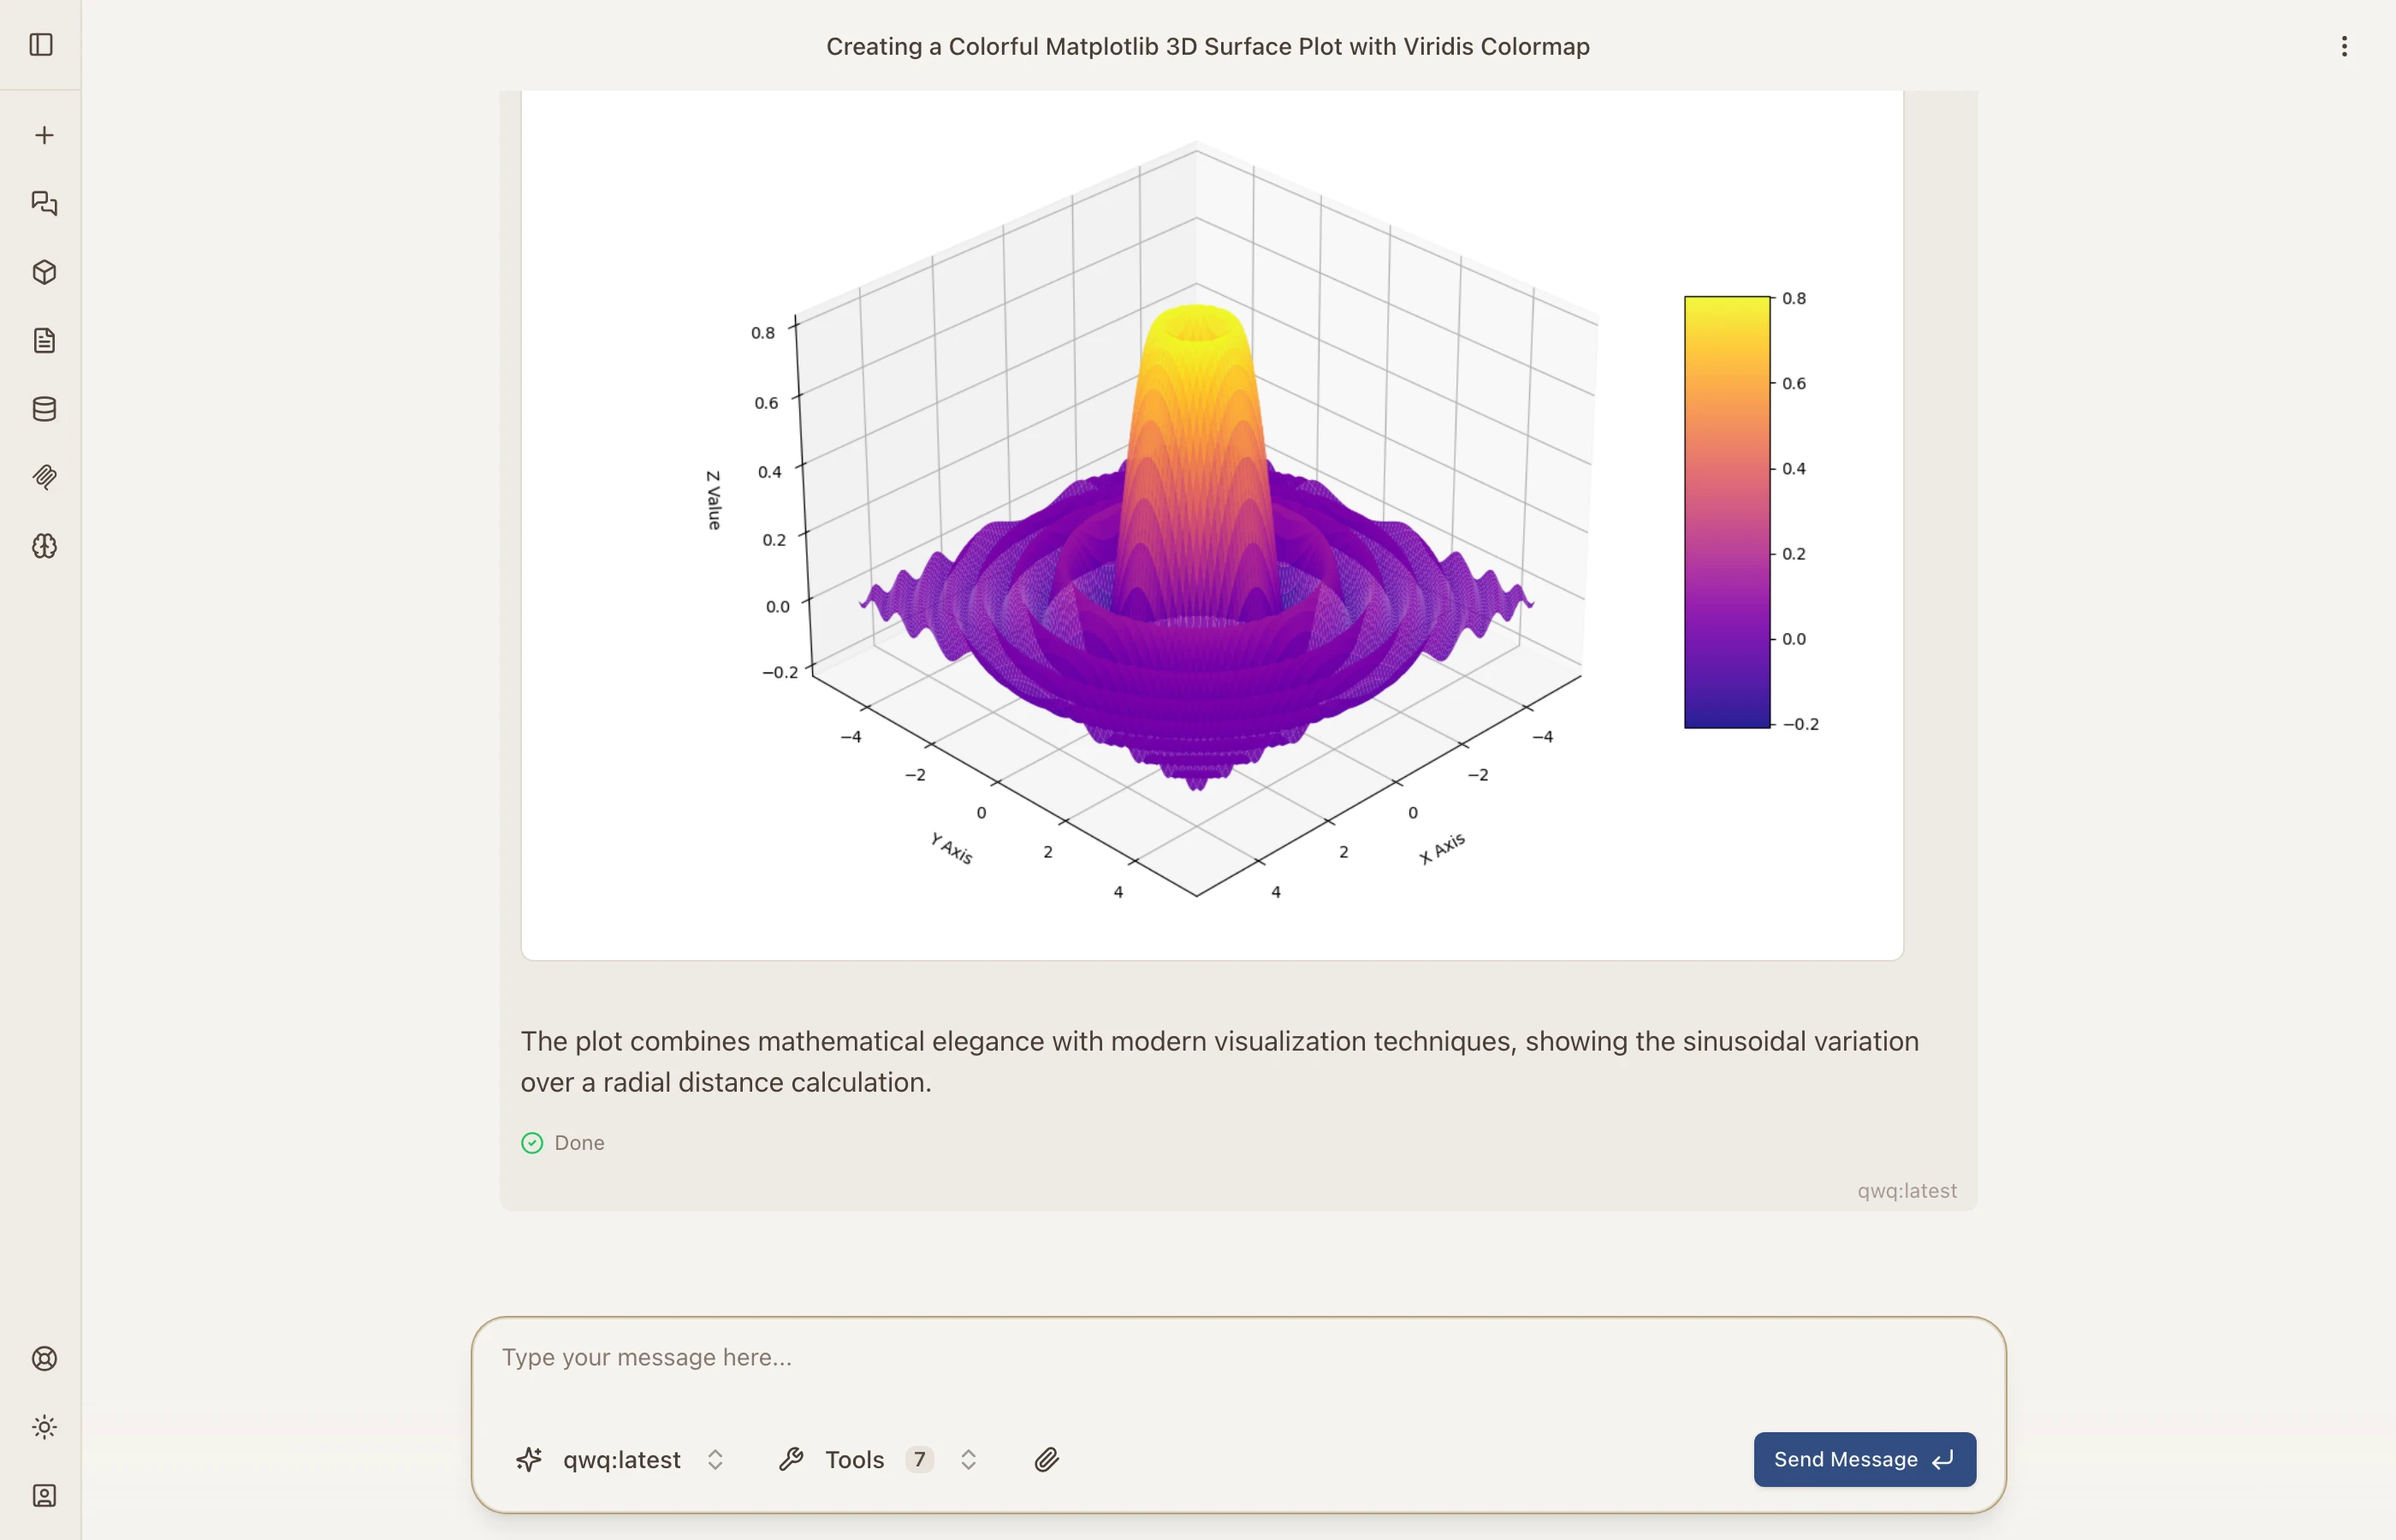Image resolution: width=2396 pixels, height=1540 pixels.
Task: Open the database storage icon
Action: pos(44,409)
